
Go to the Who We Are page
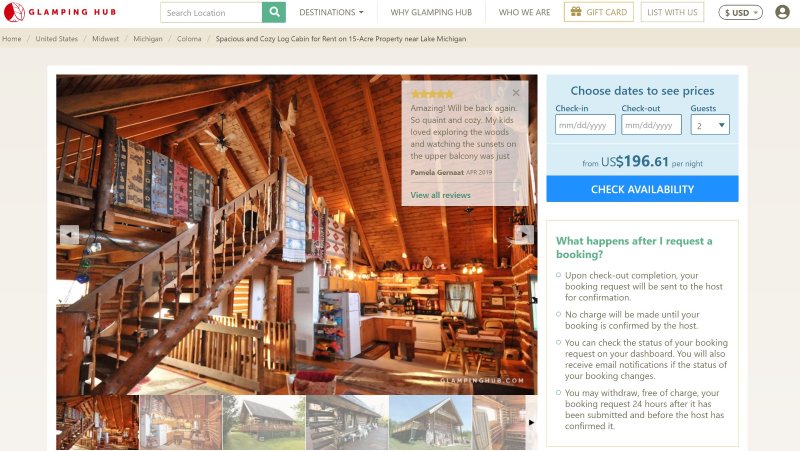(x=524, y=12)
